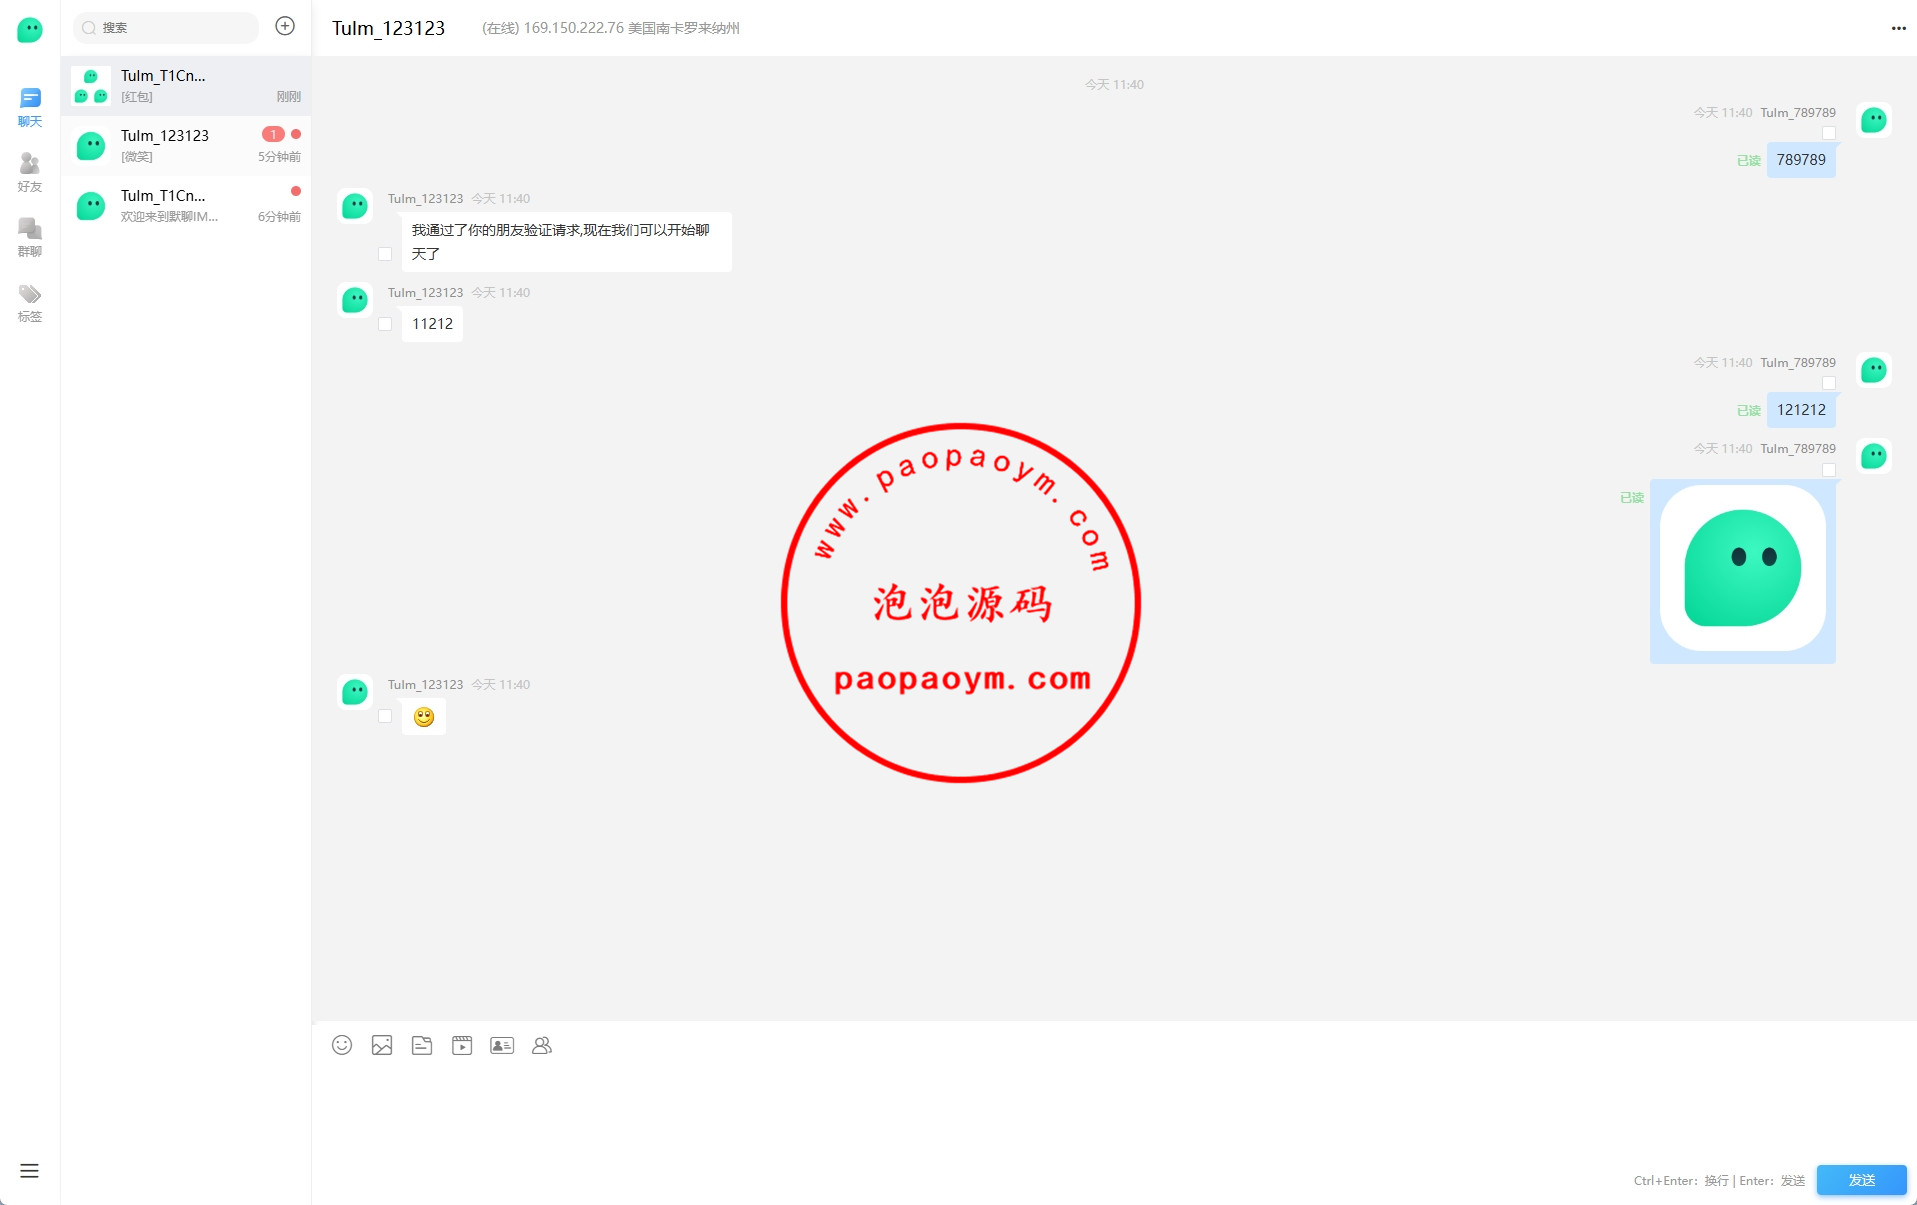Open the red packet group conversation
Screen dimensions: 1917x1205
pos(186,86)
